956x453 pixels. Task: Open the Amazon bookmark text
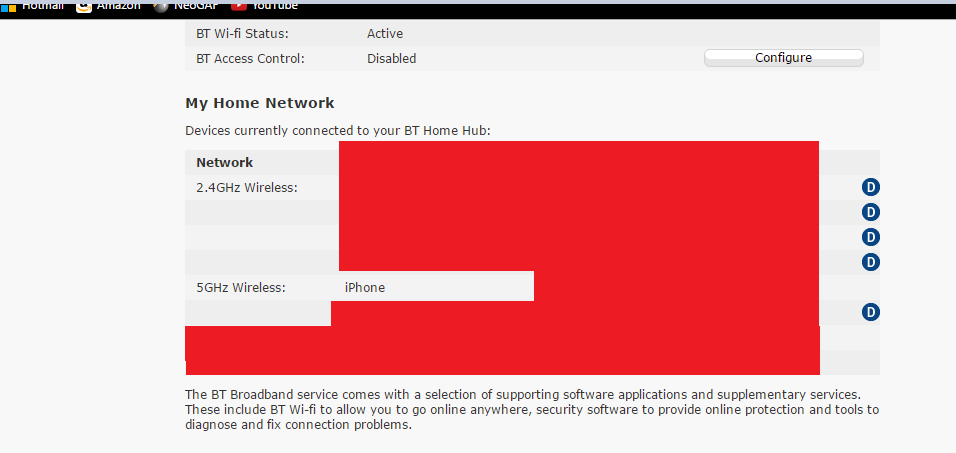(x=118, y=5)
